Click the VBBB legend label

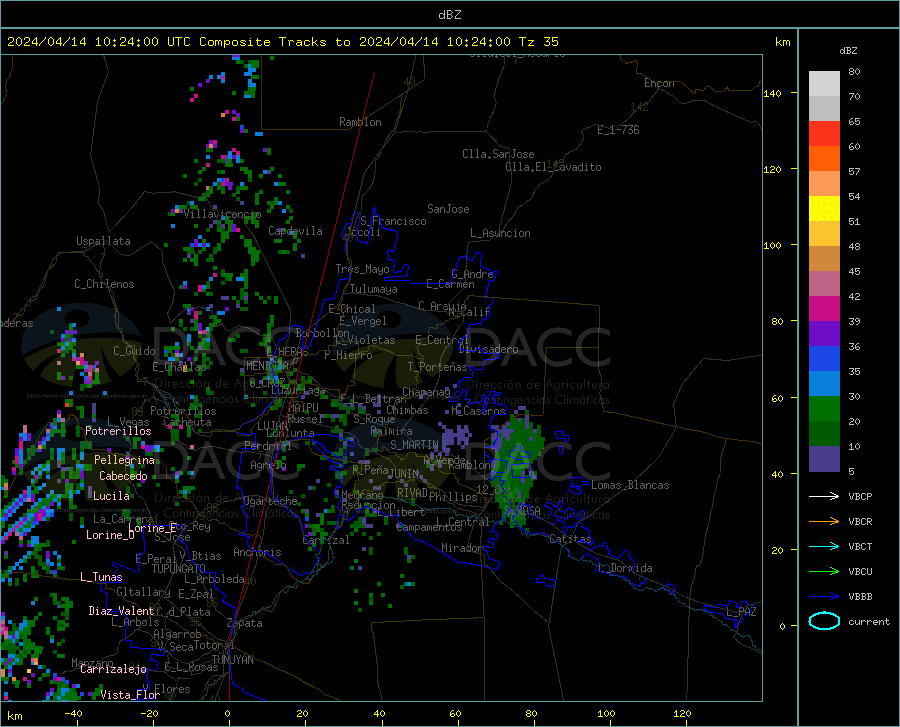click(x=860, y=597)
